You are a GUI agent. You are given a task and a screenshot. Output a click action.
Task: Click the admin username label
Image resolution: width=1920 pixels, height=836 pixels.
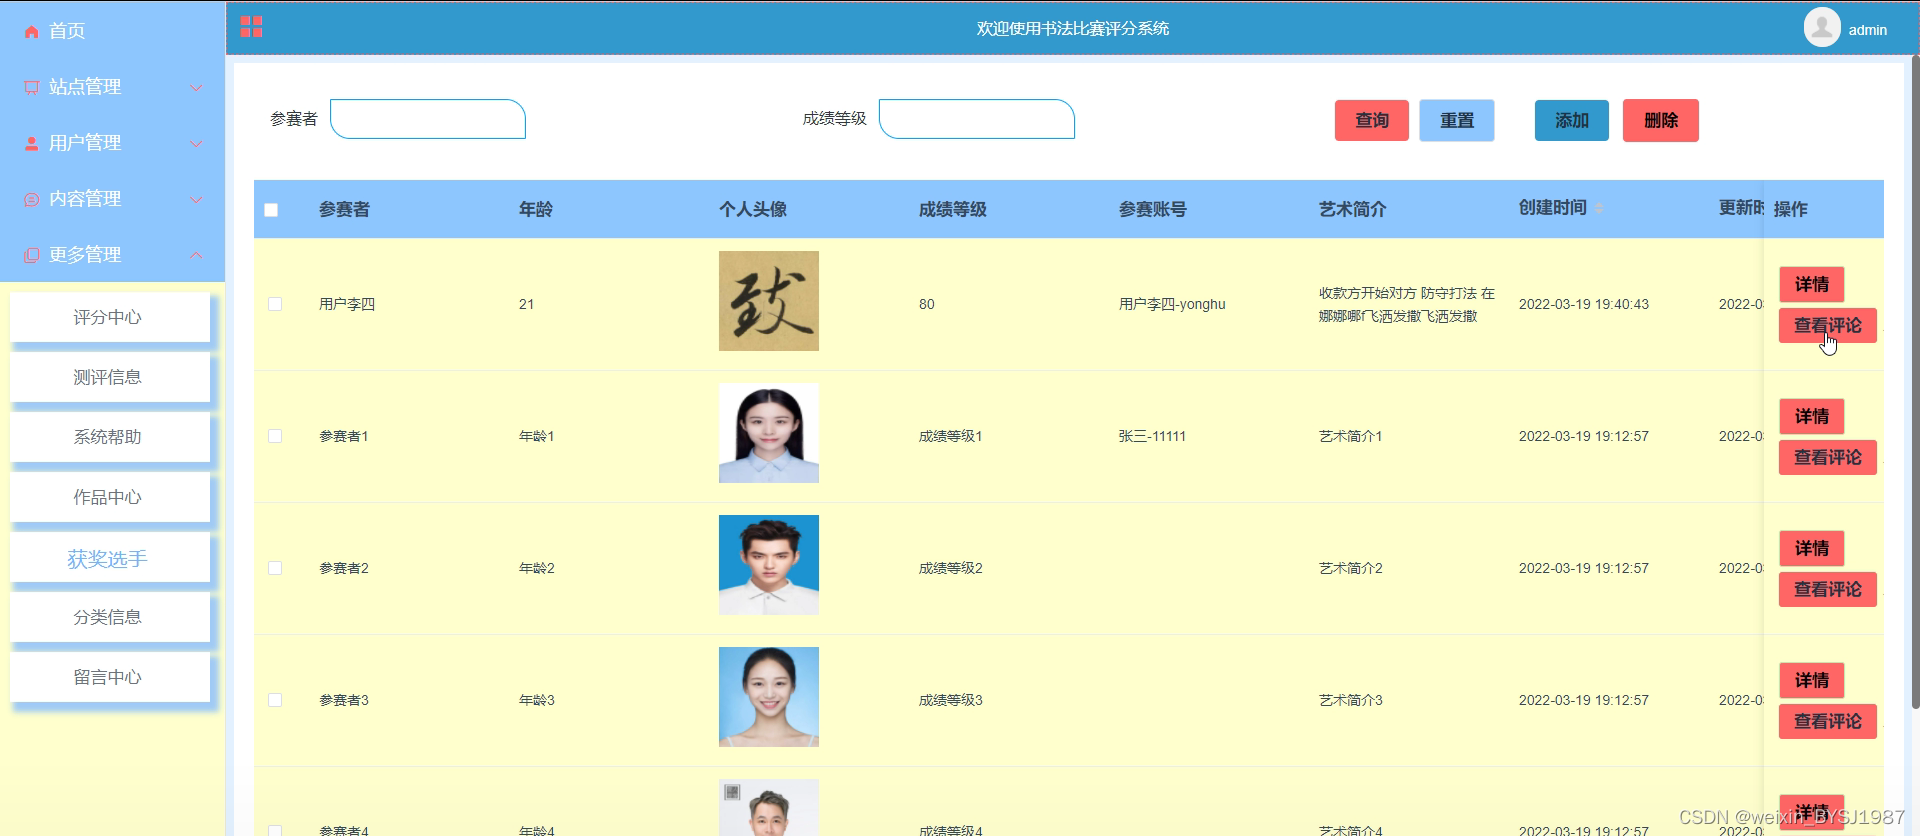[1867, 30]
